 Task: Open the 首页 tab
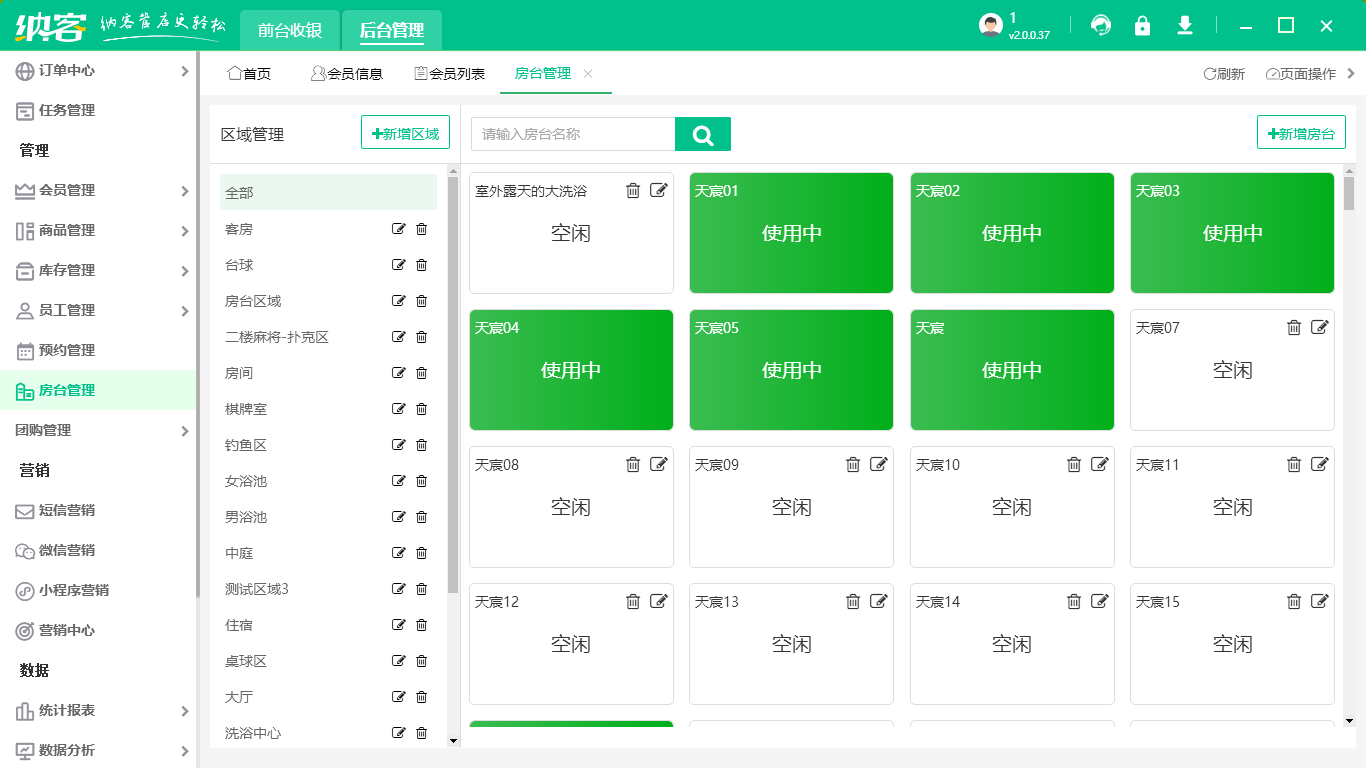(x=249, y=73)
